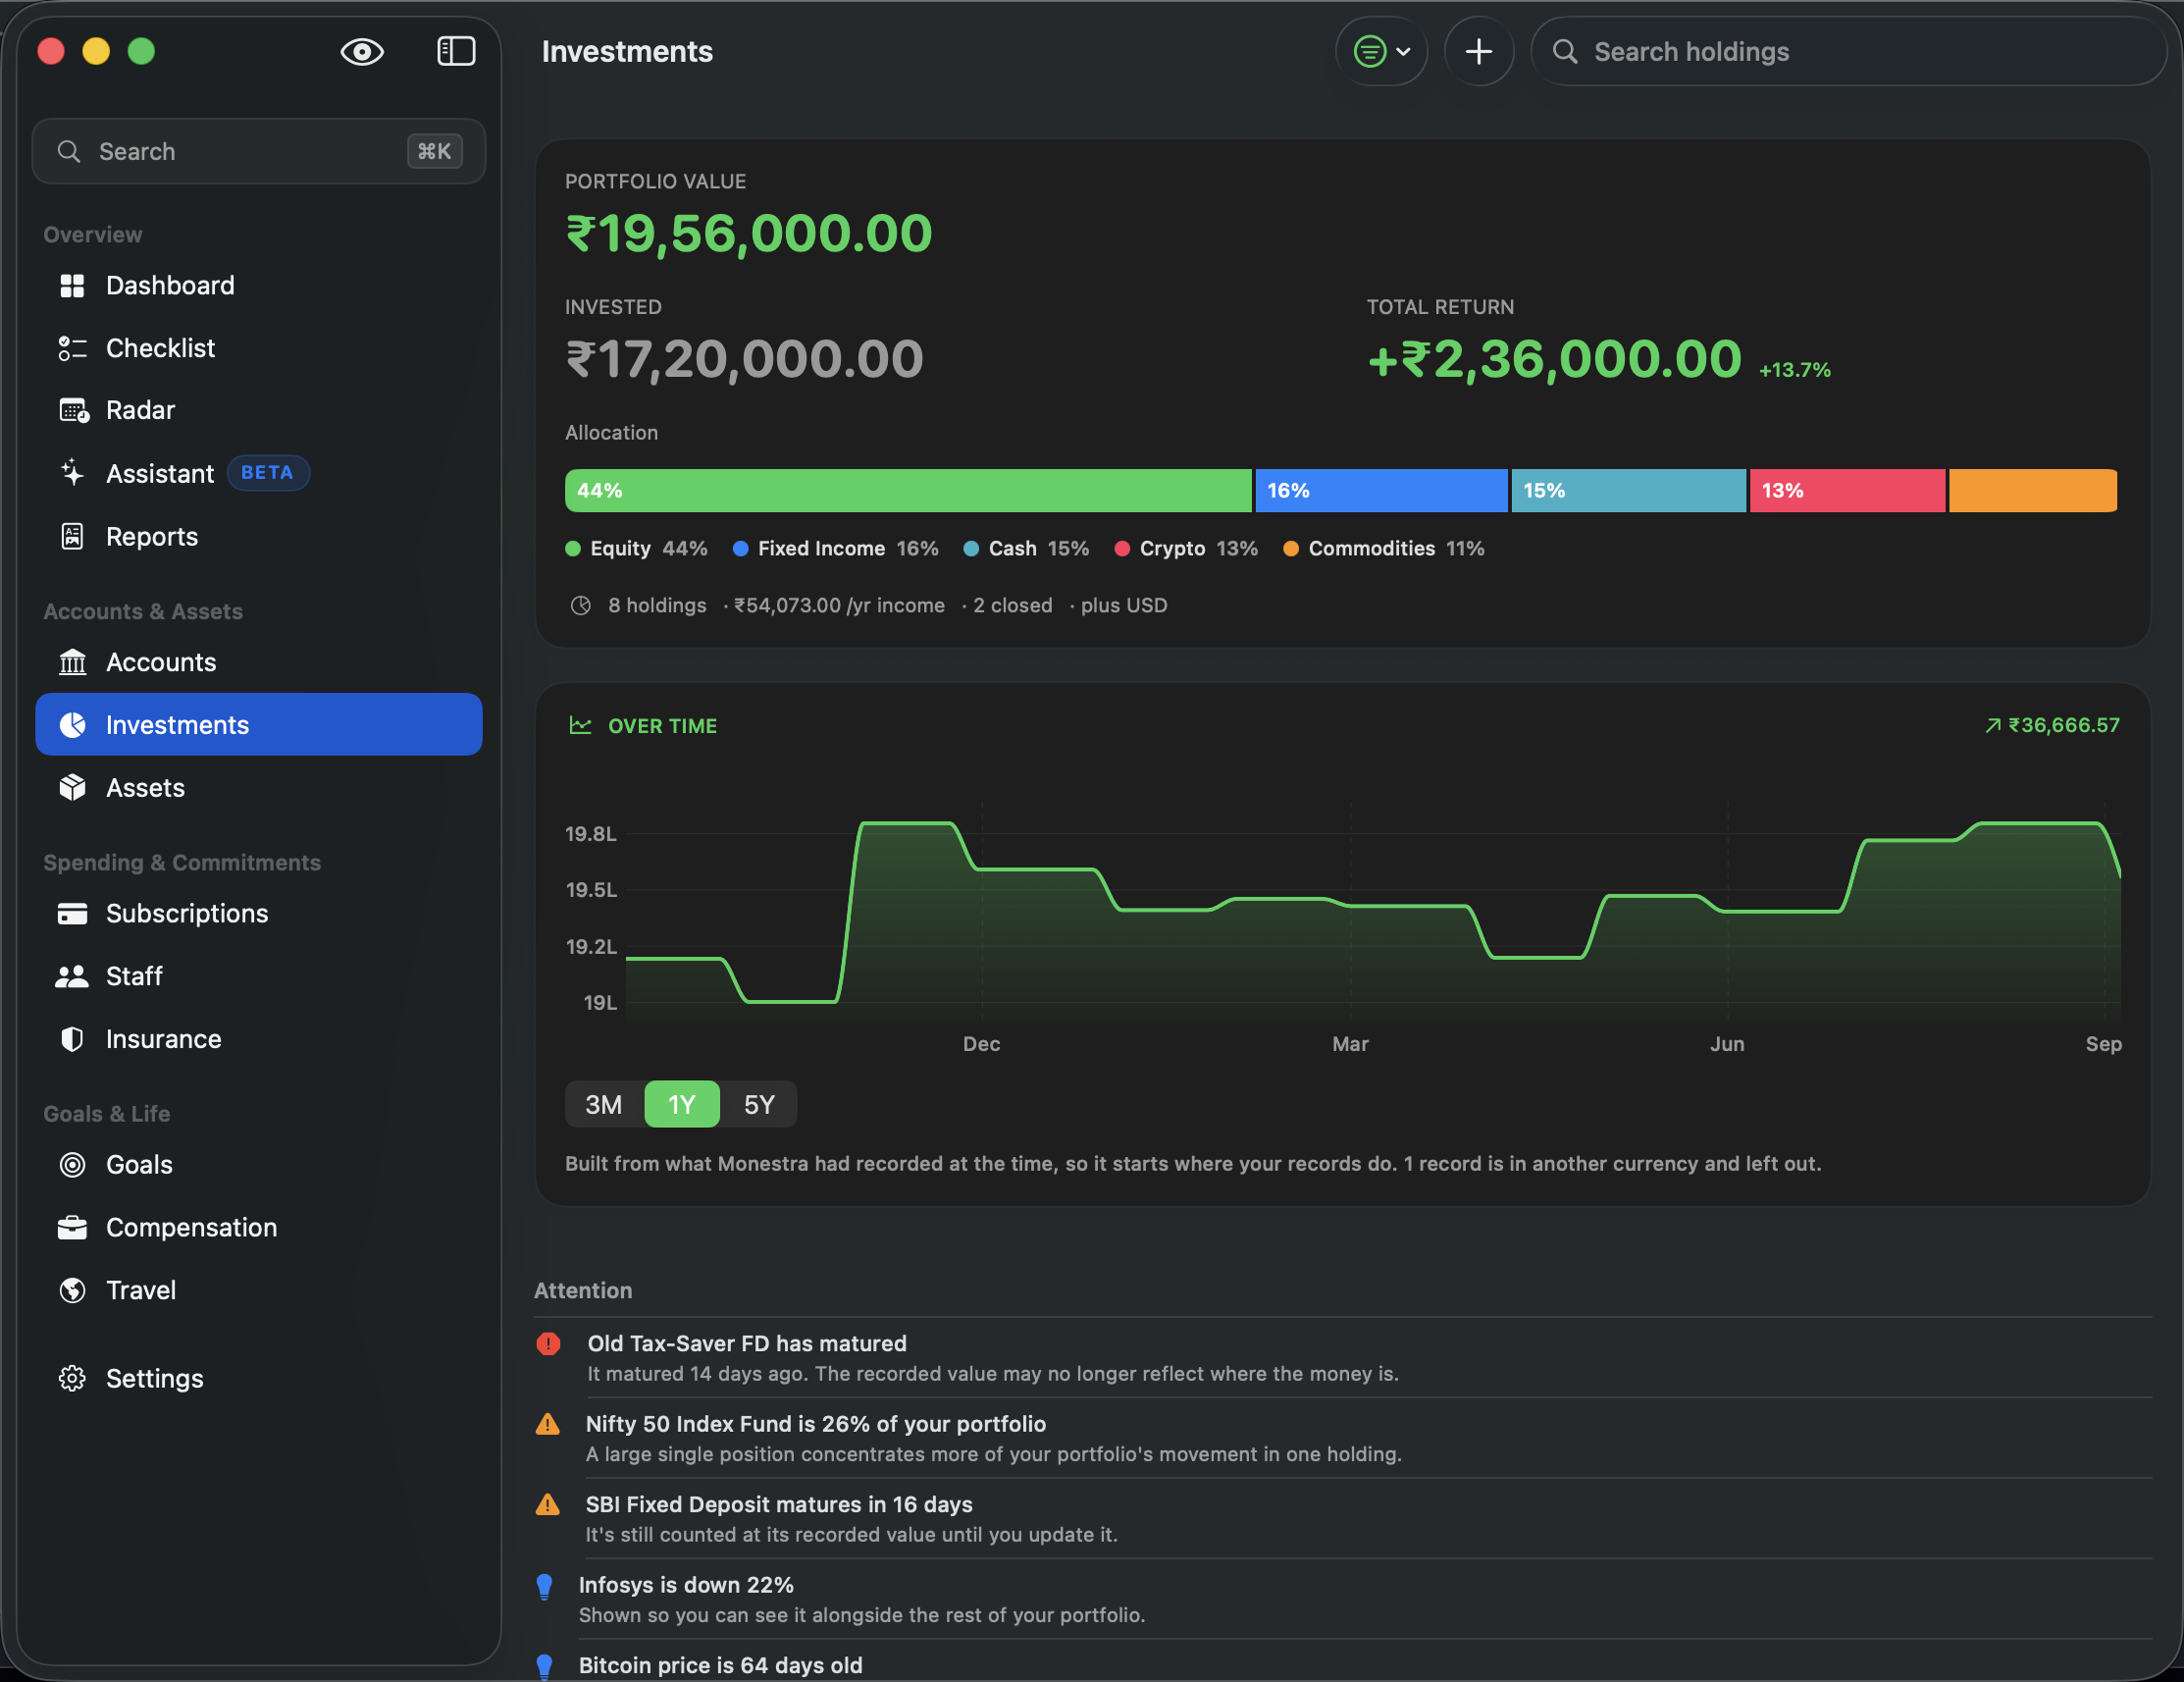Click the red Crypto 13% bar segment
2184x1682 pixels.
[x=1847, y=490]
